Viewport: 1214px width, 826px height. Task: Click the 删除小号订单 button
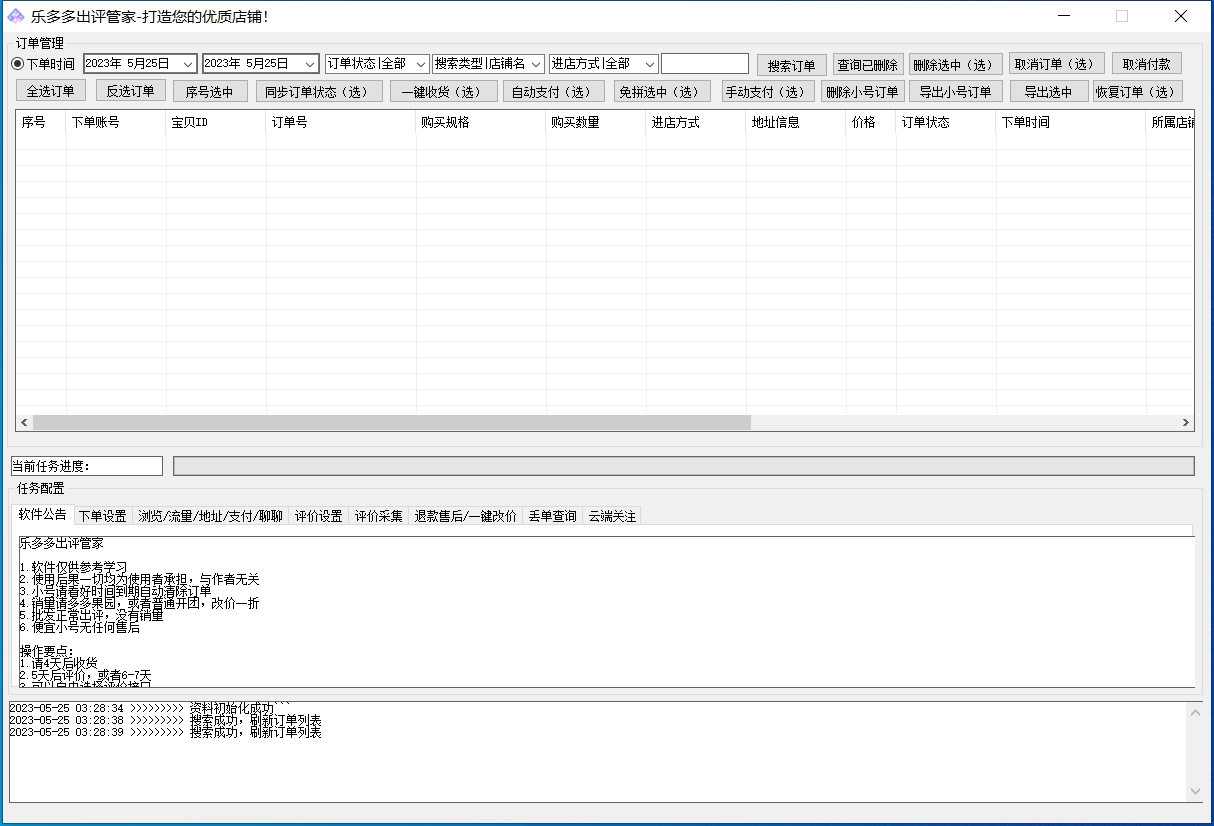pyautogui.click(x=863, y=91)
